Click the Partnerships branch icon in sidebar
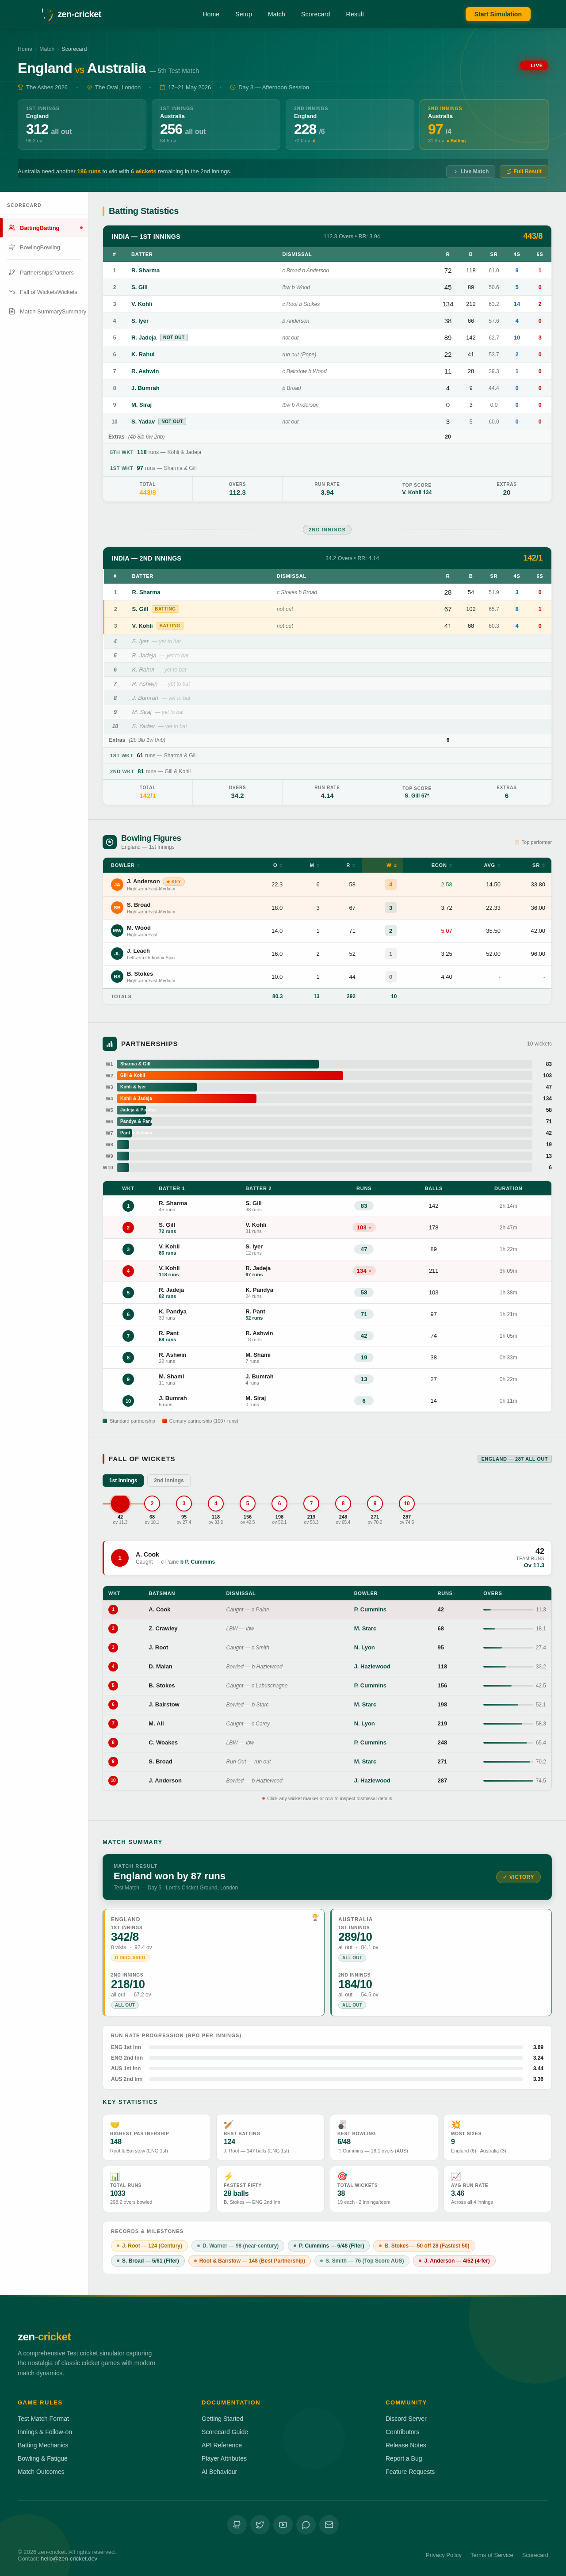Viewport: 566px width, 2576px height. click(x=12, y=272)
